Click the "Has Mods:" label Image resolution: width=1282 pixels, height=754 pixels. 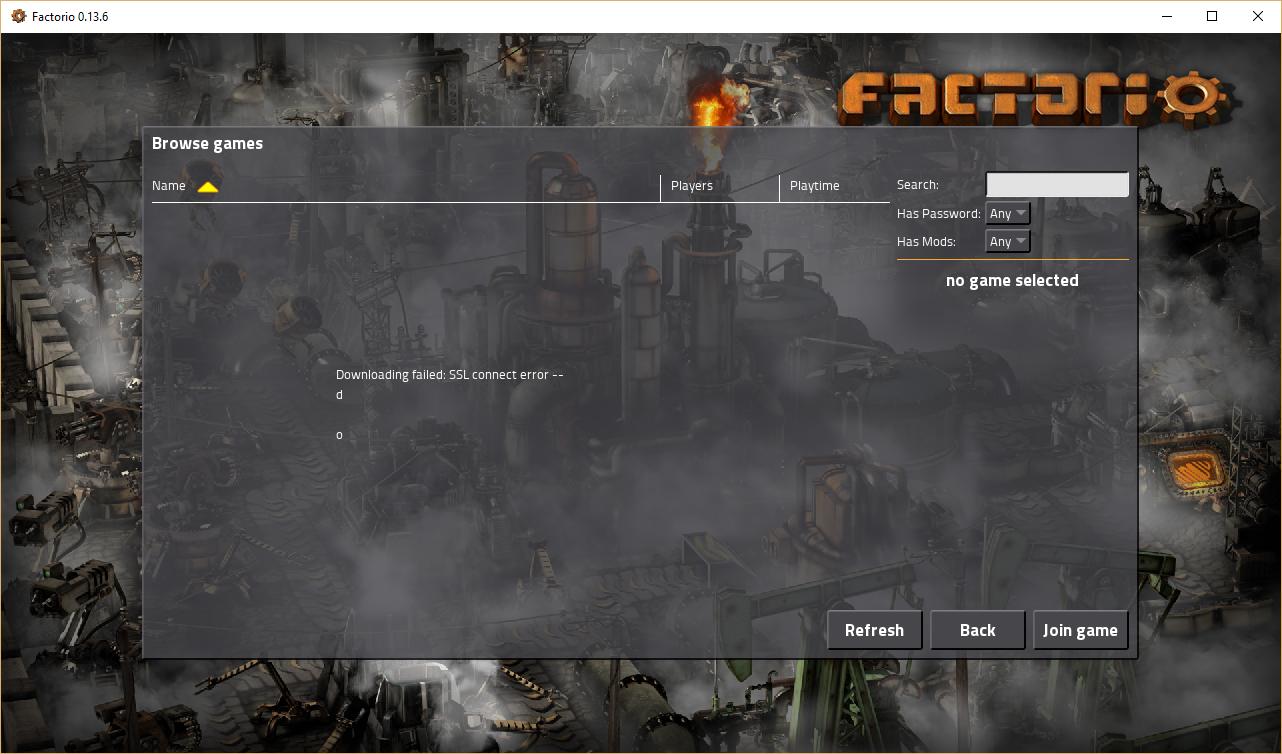click(927, 242)
